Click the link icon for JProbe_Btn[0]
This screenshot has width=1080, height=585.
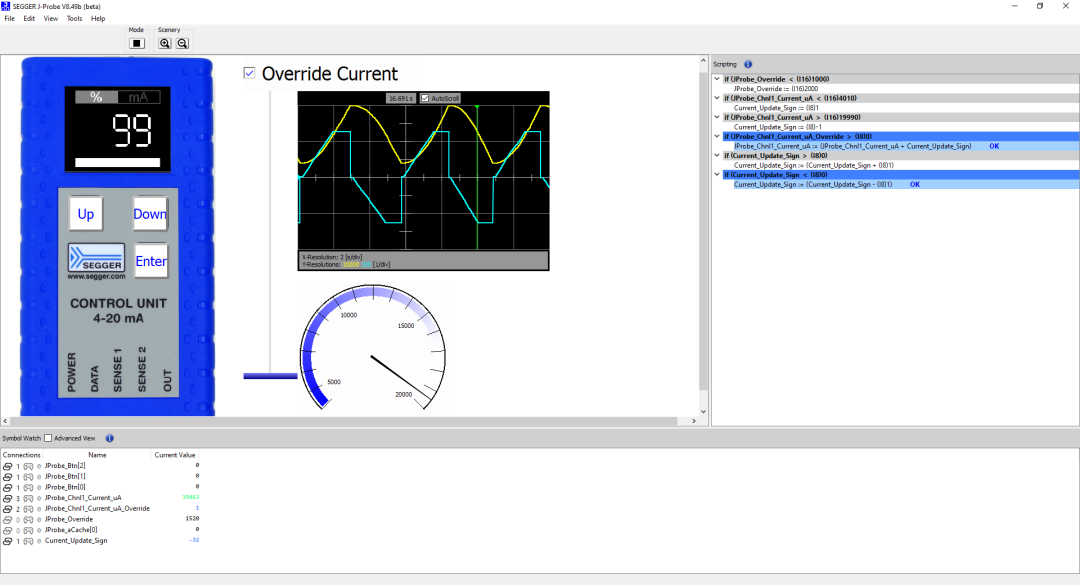(x=8, y=487)
